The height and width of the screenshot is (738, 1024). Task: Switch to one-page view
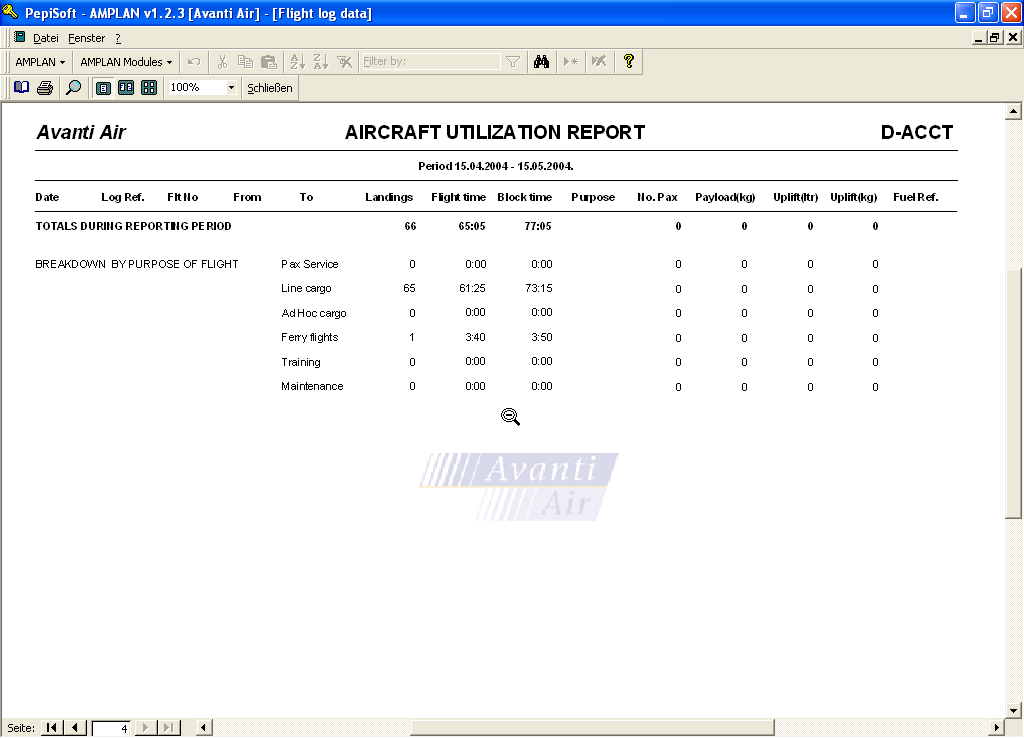[x=103, y=88]
